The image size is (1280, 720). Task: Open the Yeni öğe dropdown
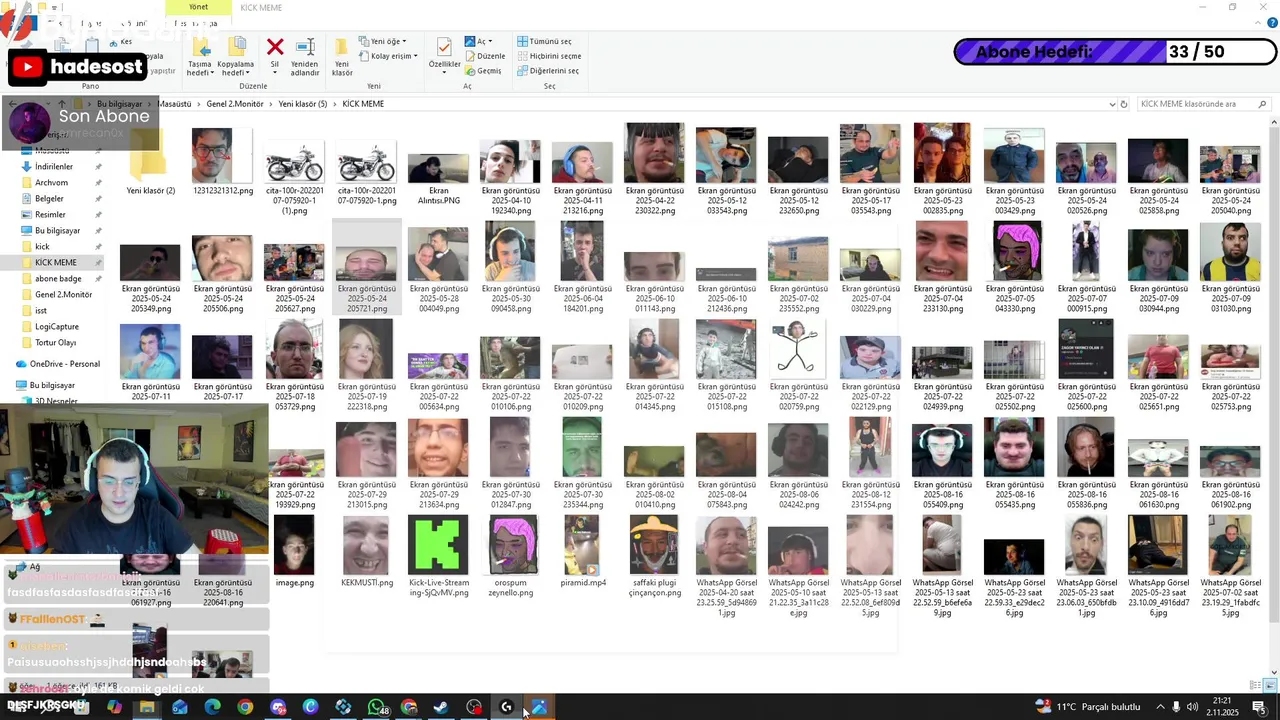click(x=383, y=41)
